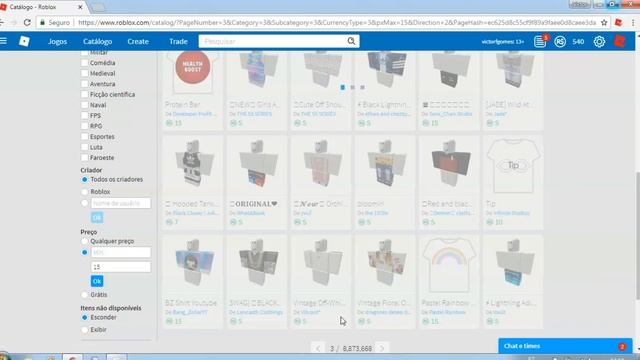Click the red Roblox icon beside settings

tap(620, 41)
